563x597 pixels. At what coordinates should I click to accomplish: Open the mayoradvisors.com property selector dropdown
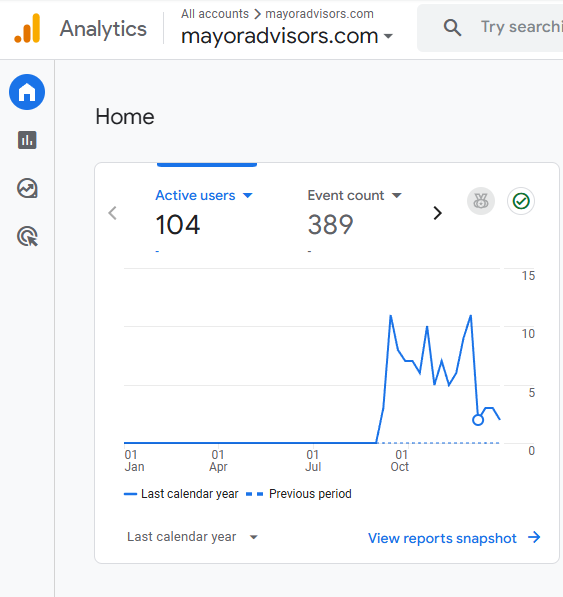(287, 36)
